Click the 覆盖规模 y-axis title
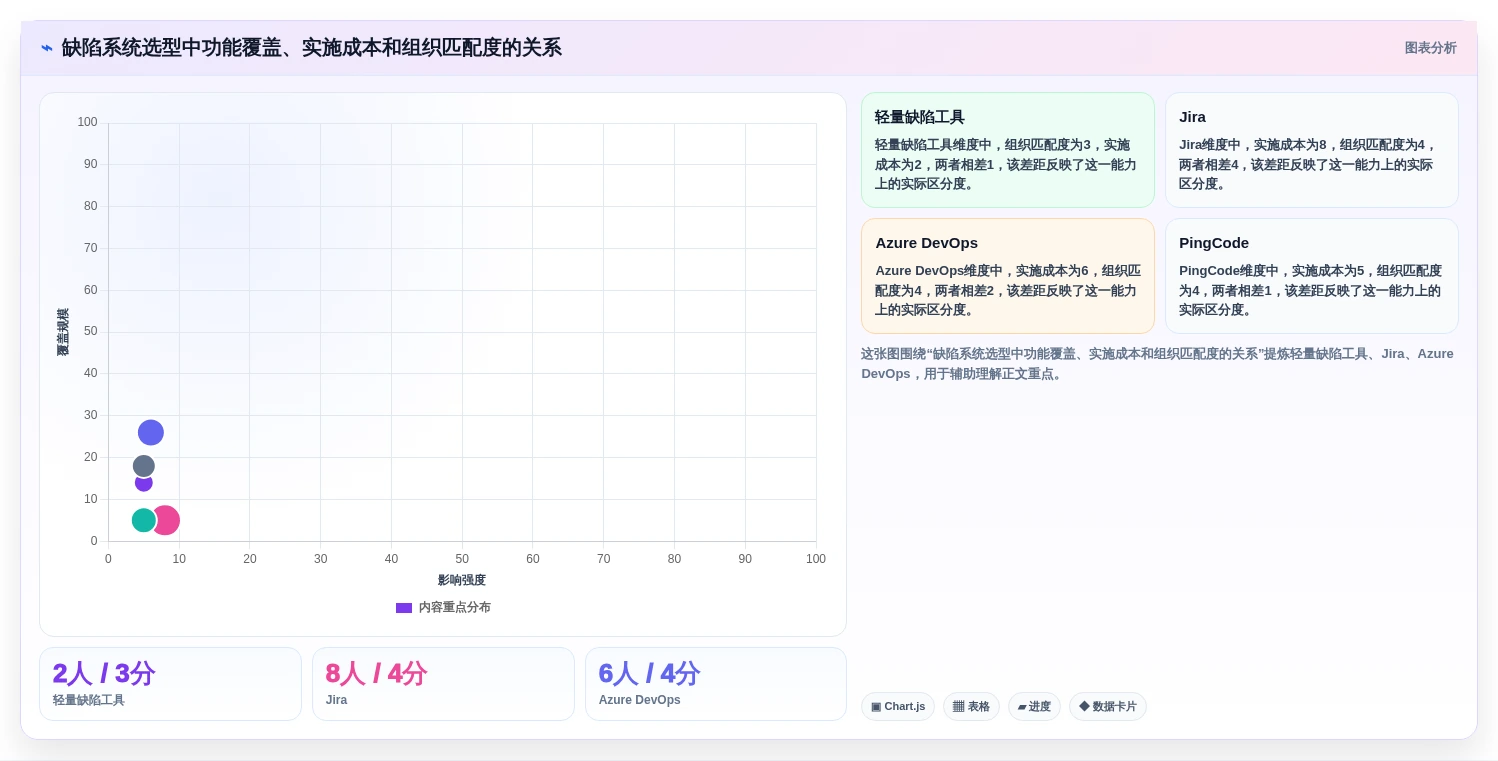Viewport: 1498px width, 761px height. pyautogui.click(x=63, y=332)
